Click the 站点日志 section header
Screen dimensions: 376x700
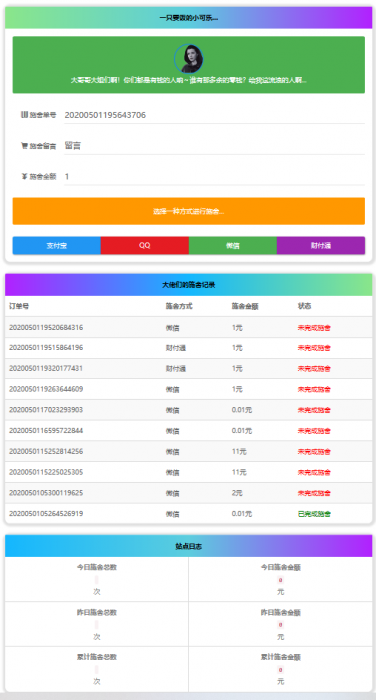(x=188, y=546)
